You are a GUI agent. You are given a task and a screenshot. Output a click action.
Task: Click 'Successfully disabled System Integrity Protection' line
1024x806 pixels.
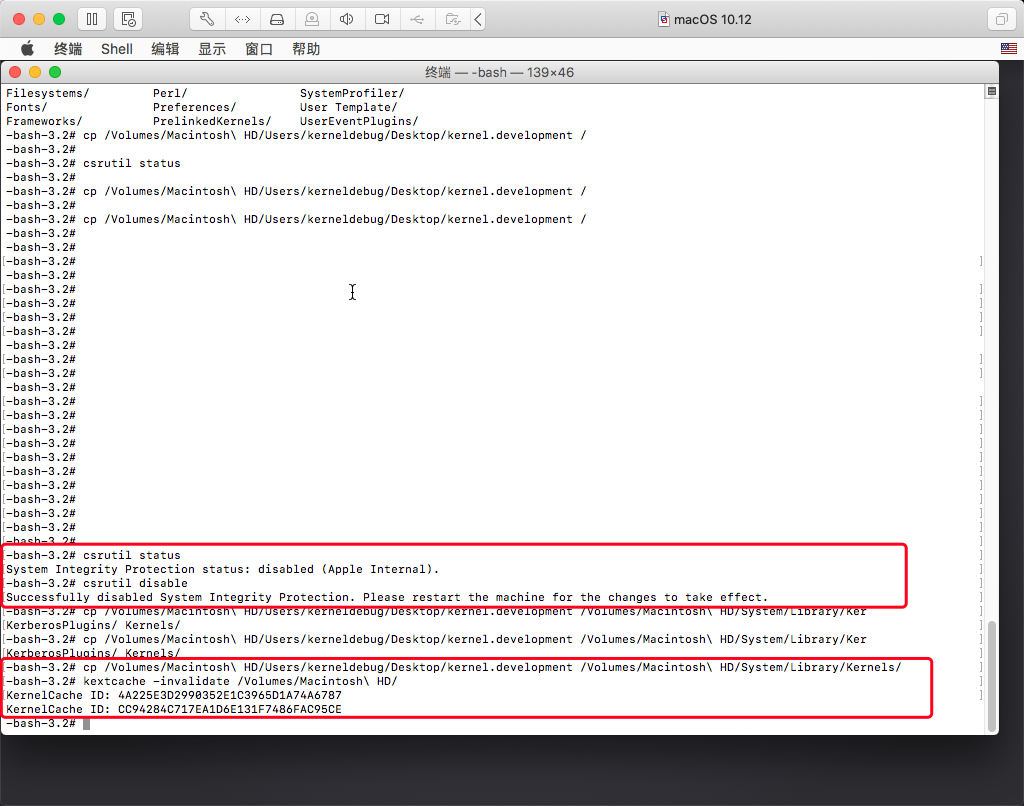pos(387,597)
